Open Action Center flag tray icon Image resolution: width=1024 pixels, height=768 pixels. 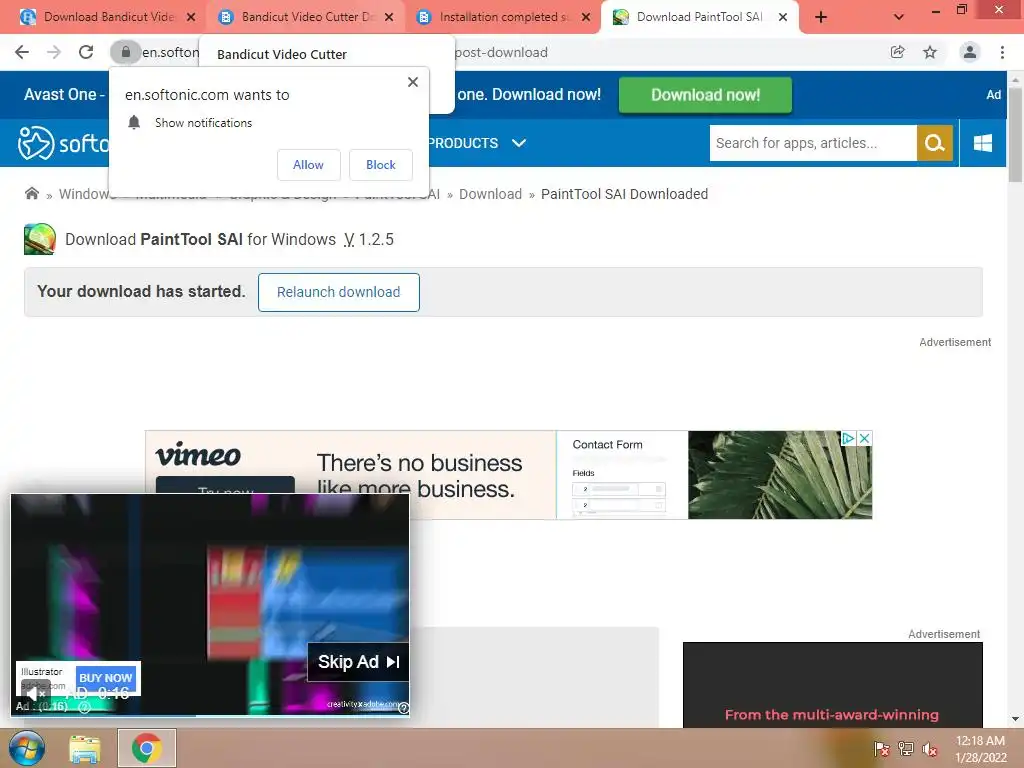(882, 748)
